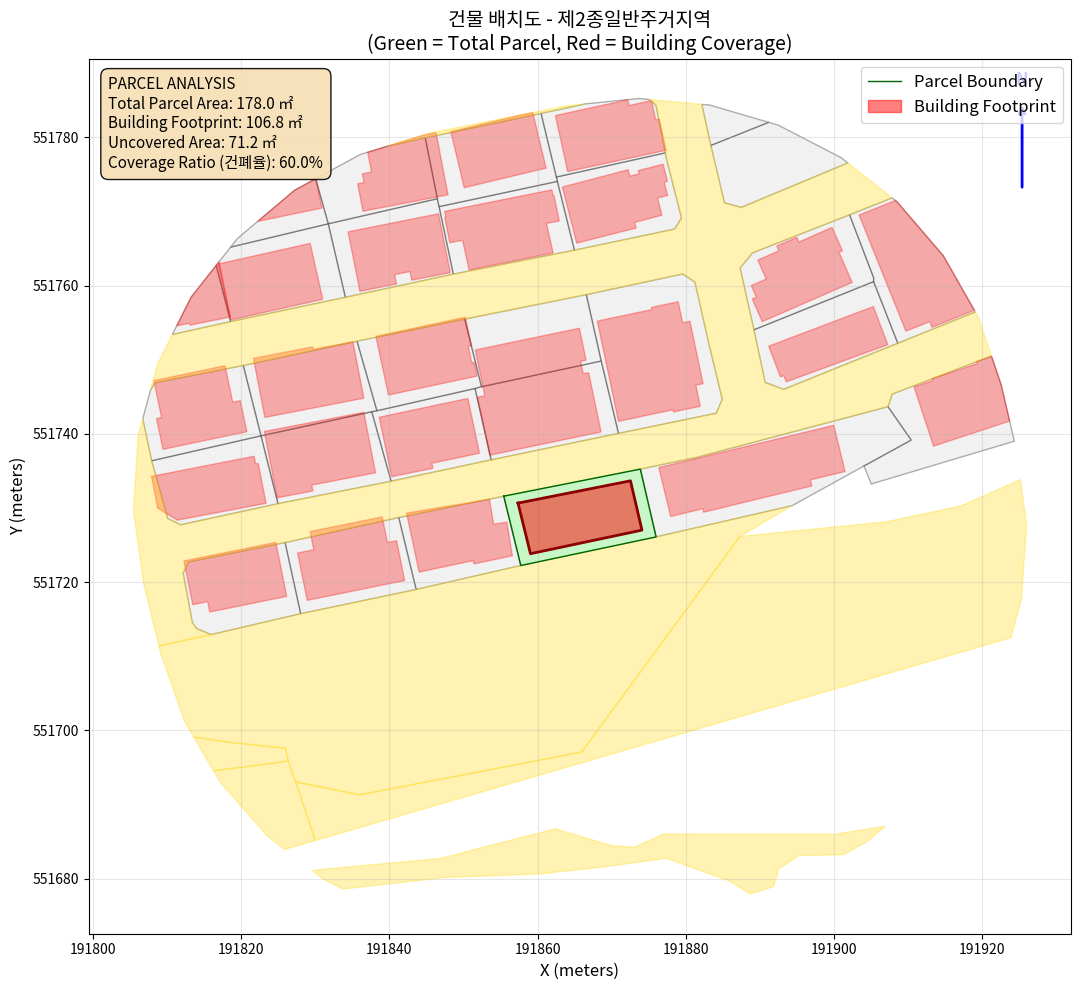Click the Uncovered Area 71.2 ㎡ line
The image size is (1081, 990).
point(193,142)
